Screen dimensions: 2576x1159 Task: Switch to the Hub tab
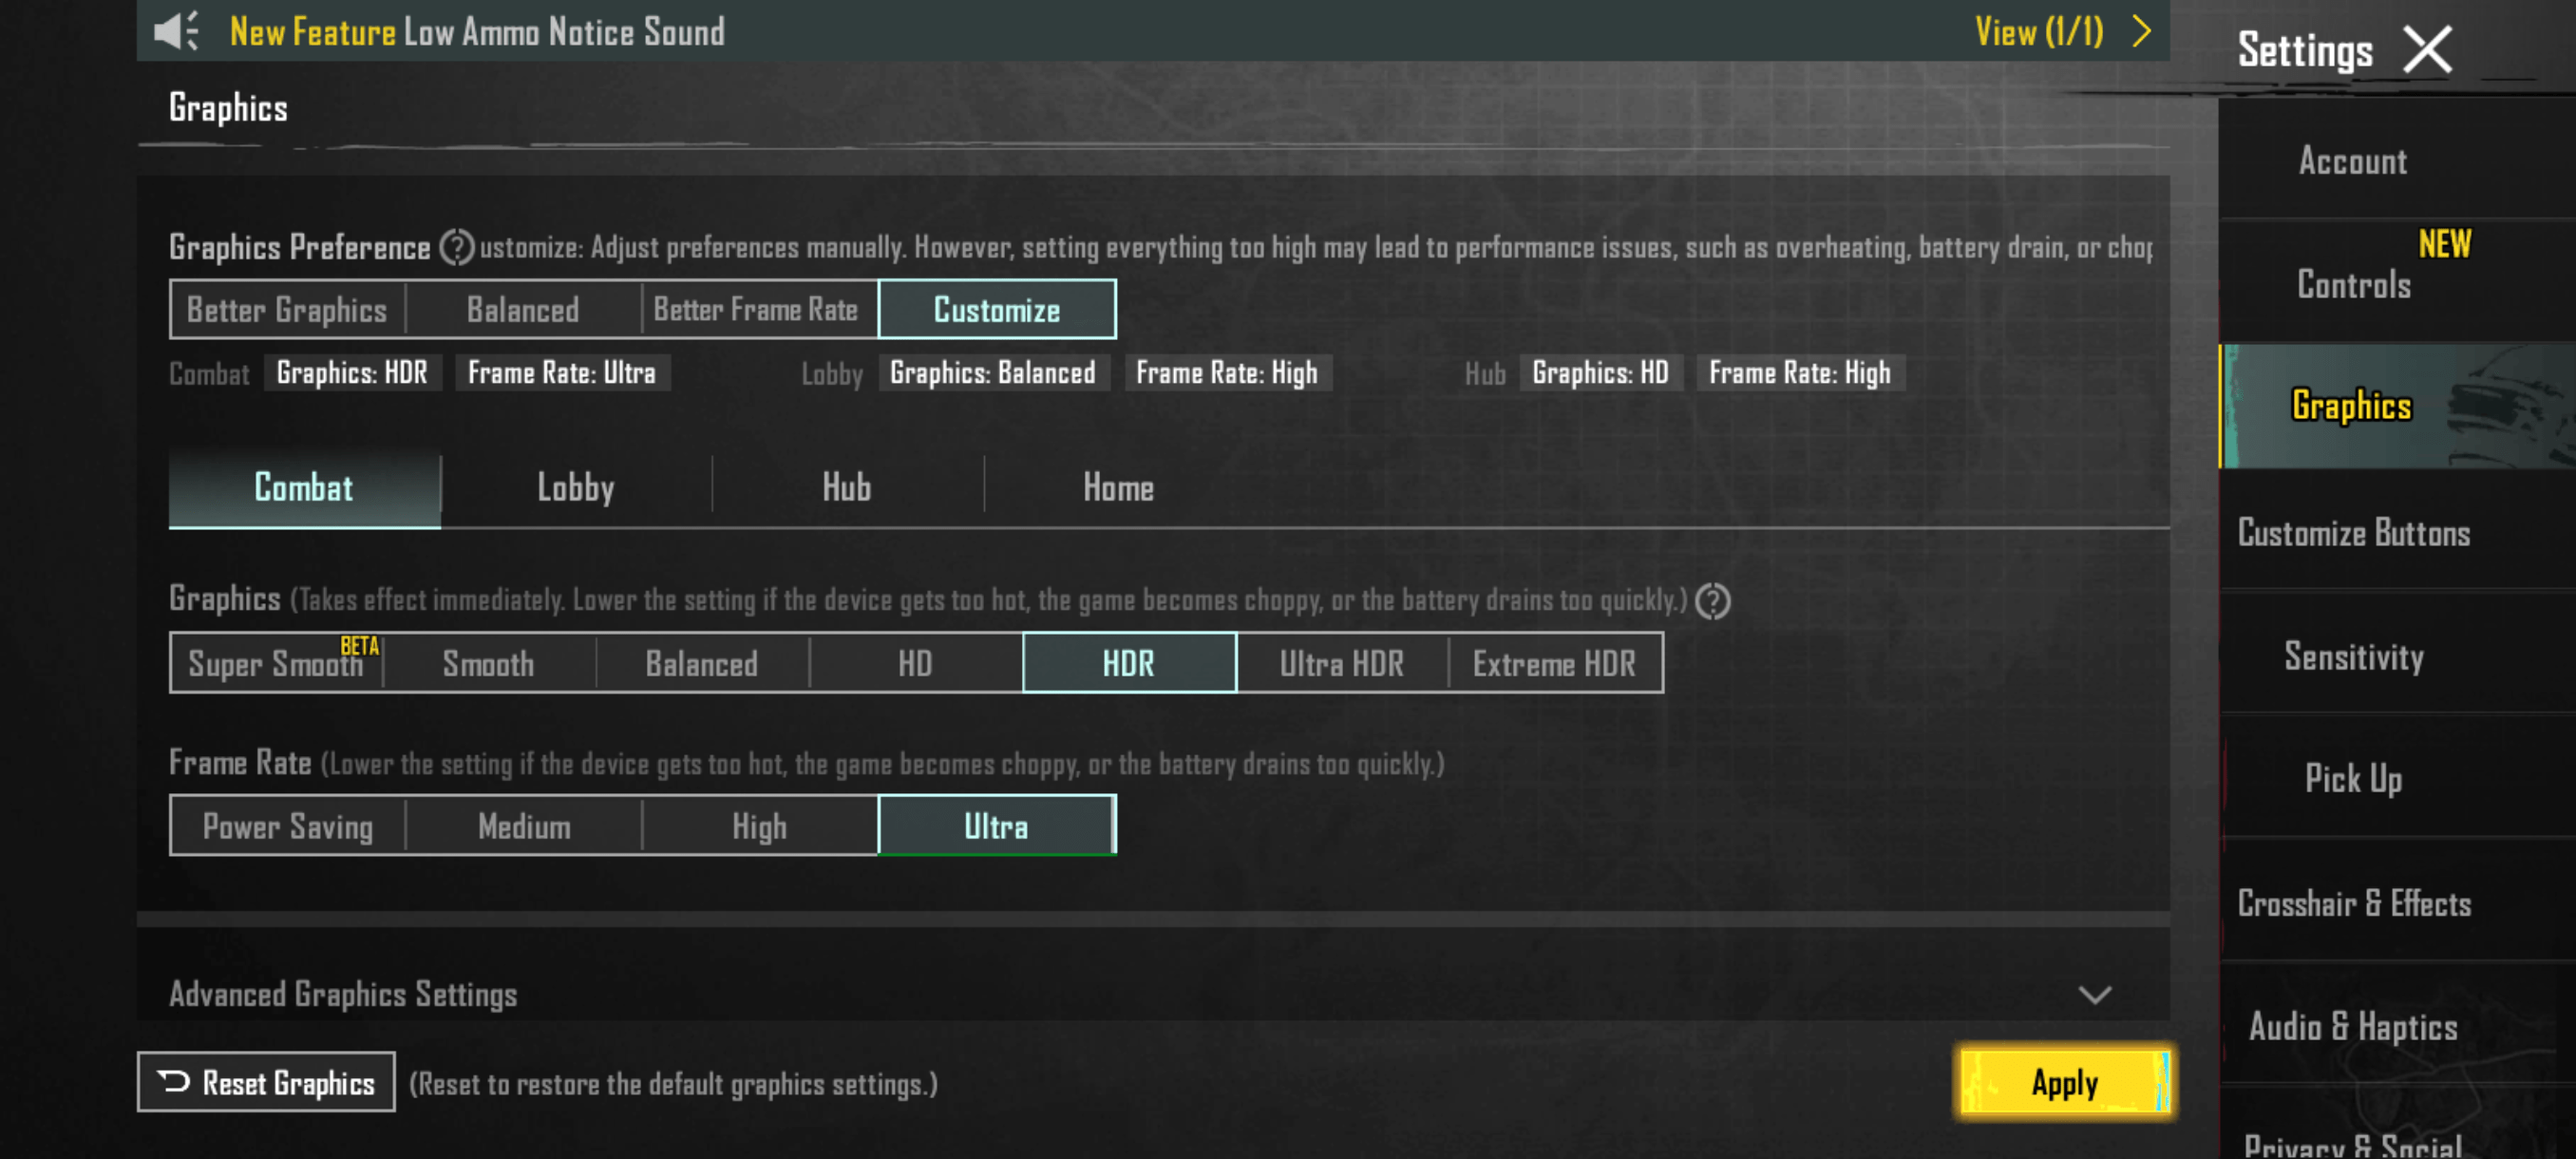tap(846, 488)
